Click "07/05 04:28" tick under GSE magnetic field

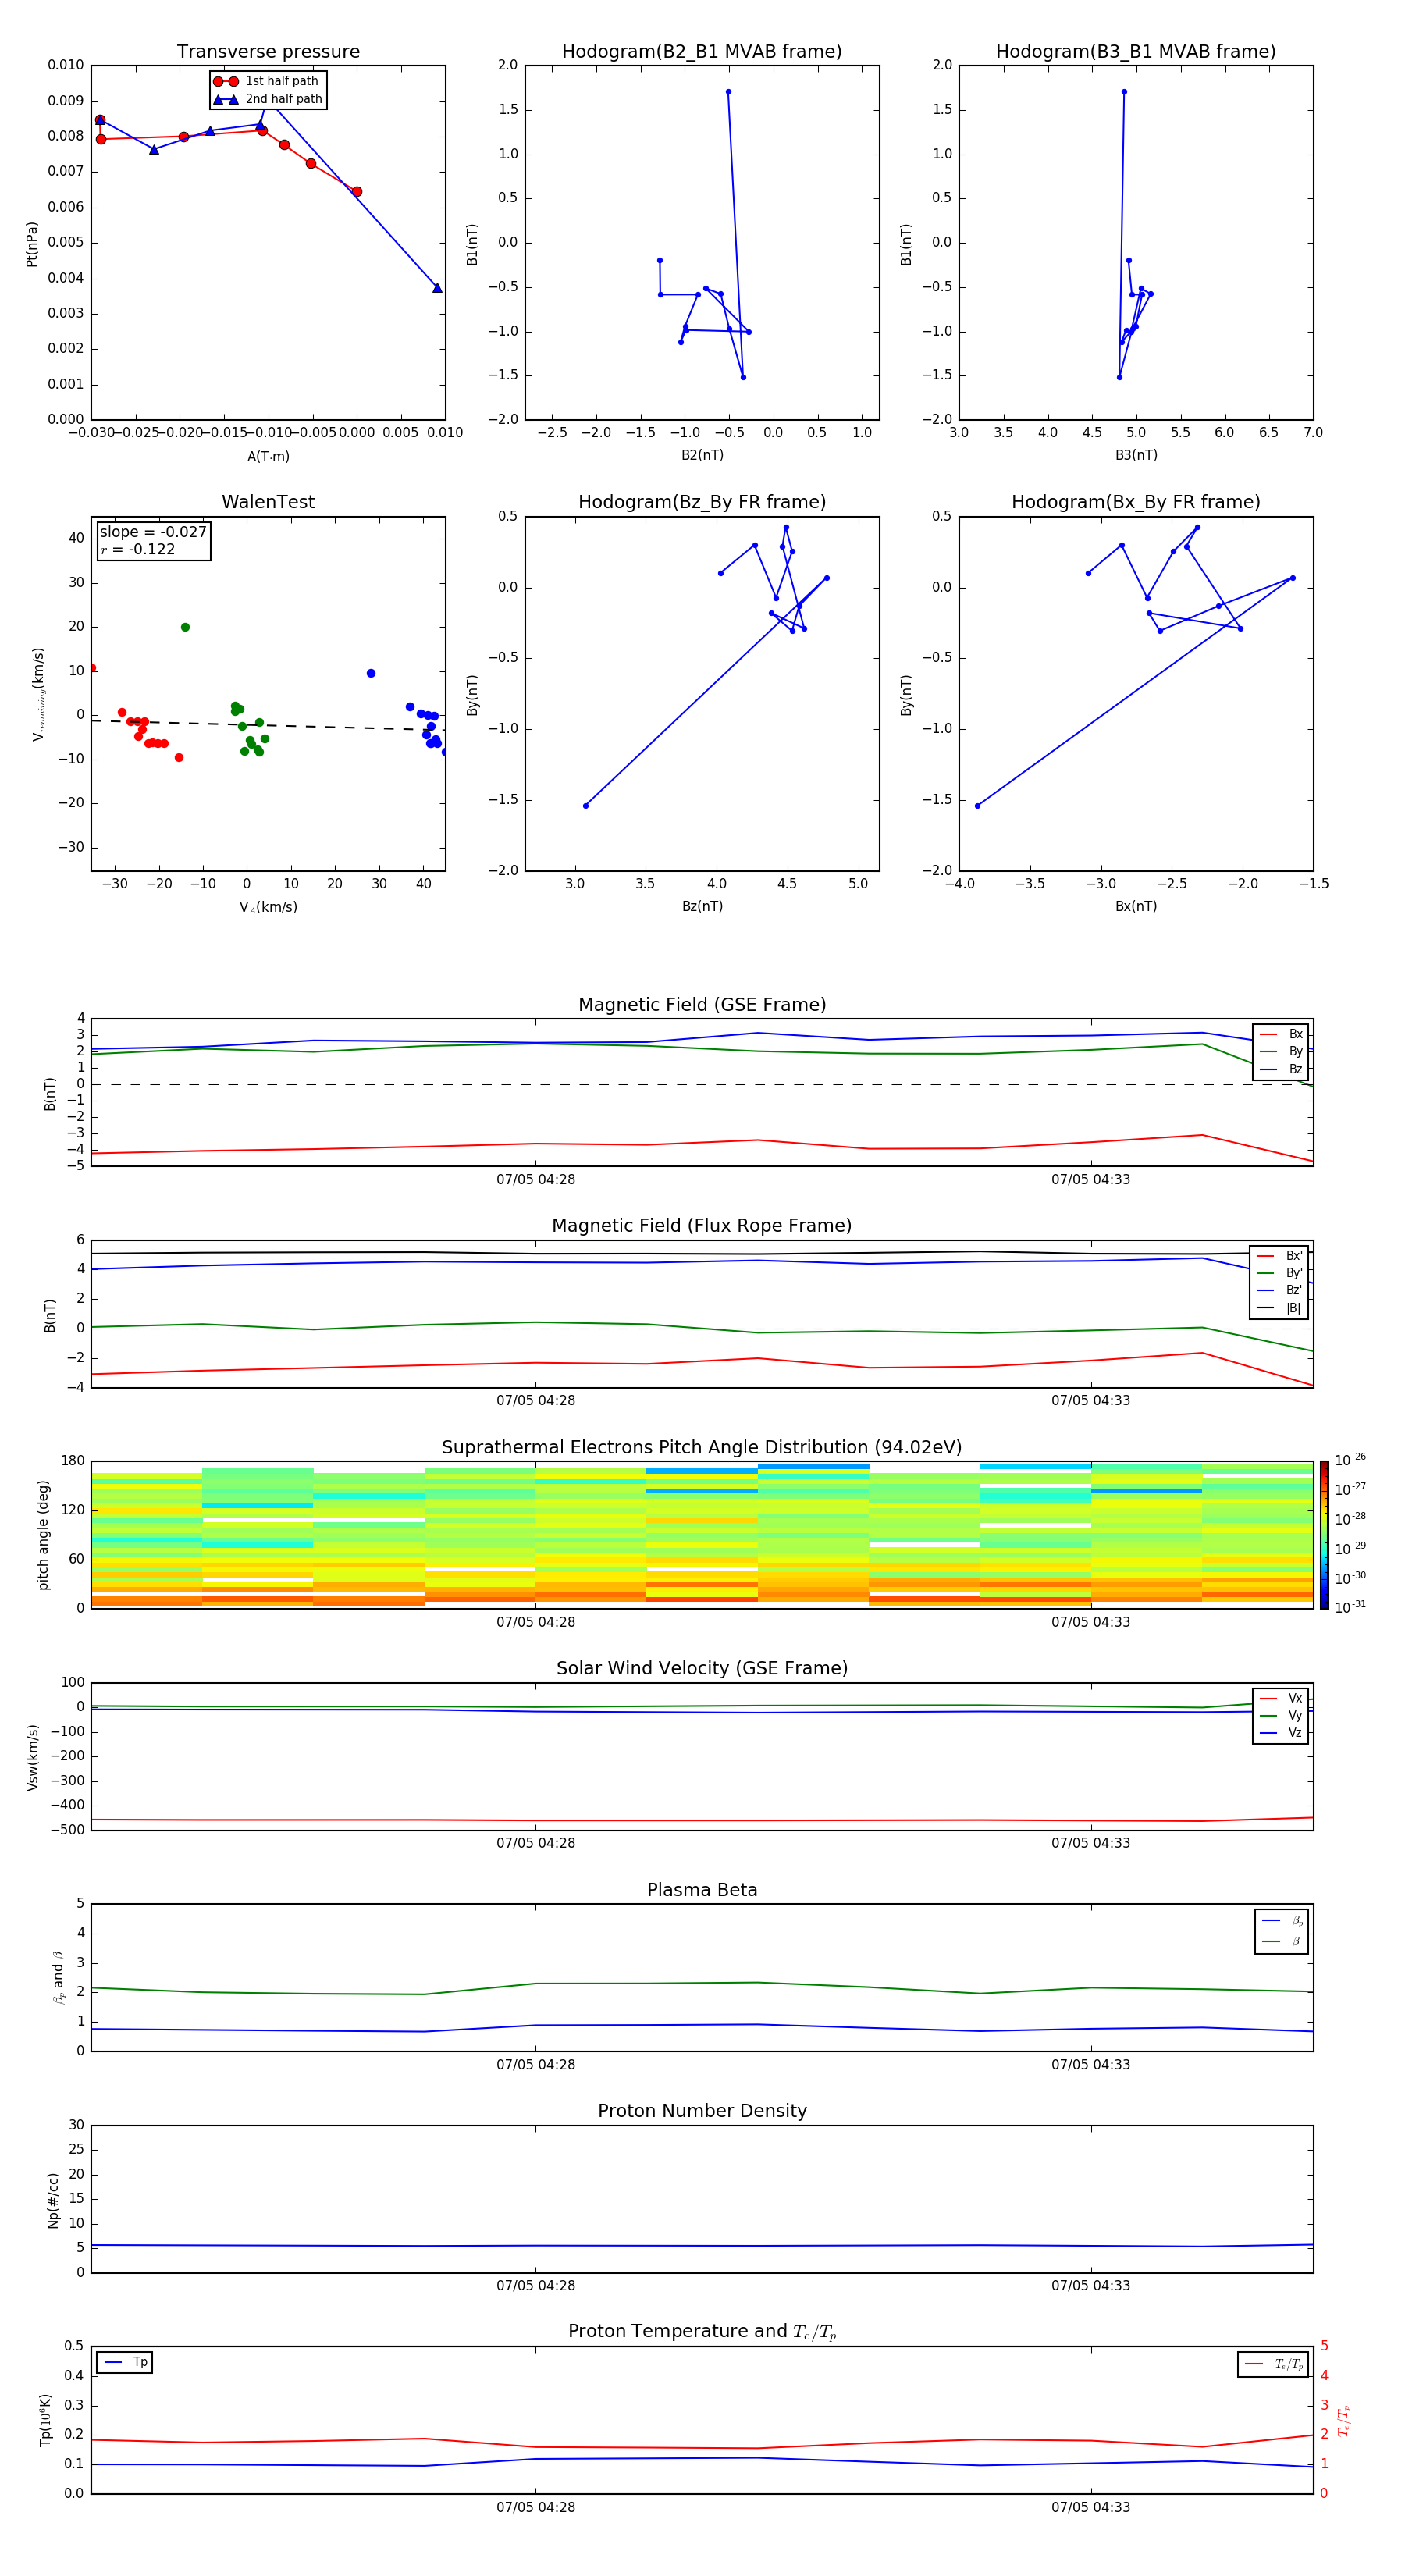click(536, 1180)
